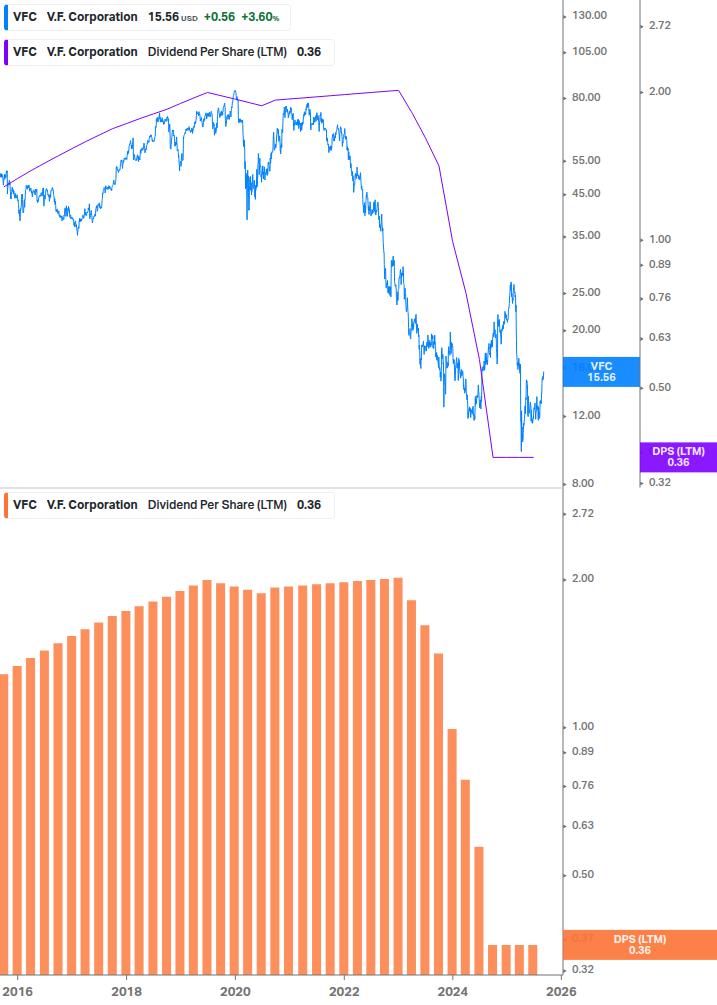Select the orange Dividend Per Share (LTM) legend
717x1005 pixels.
[169, 505]
